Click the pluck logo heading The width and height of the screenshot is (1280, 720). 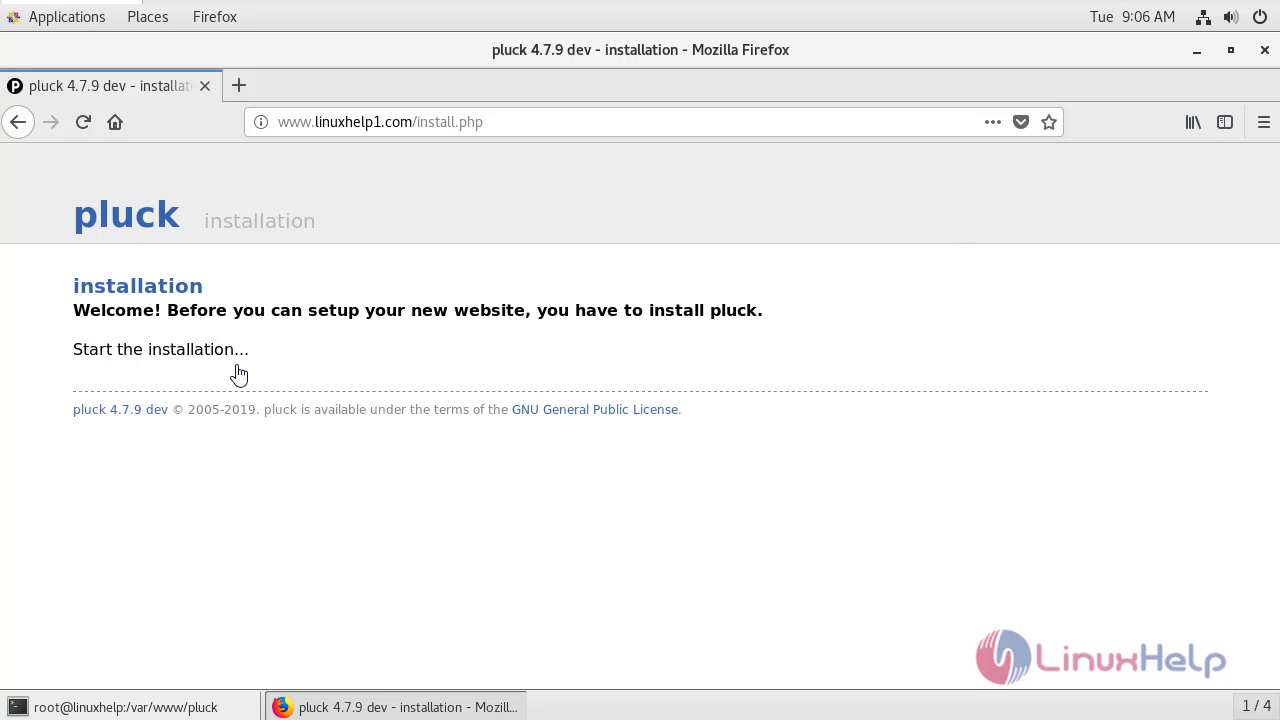click(126, 215)
